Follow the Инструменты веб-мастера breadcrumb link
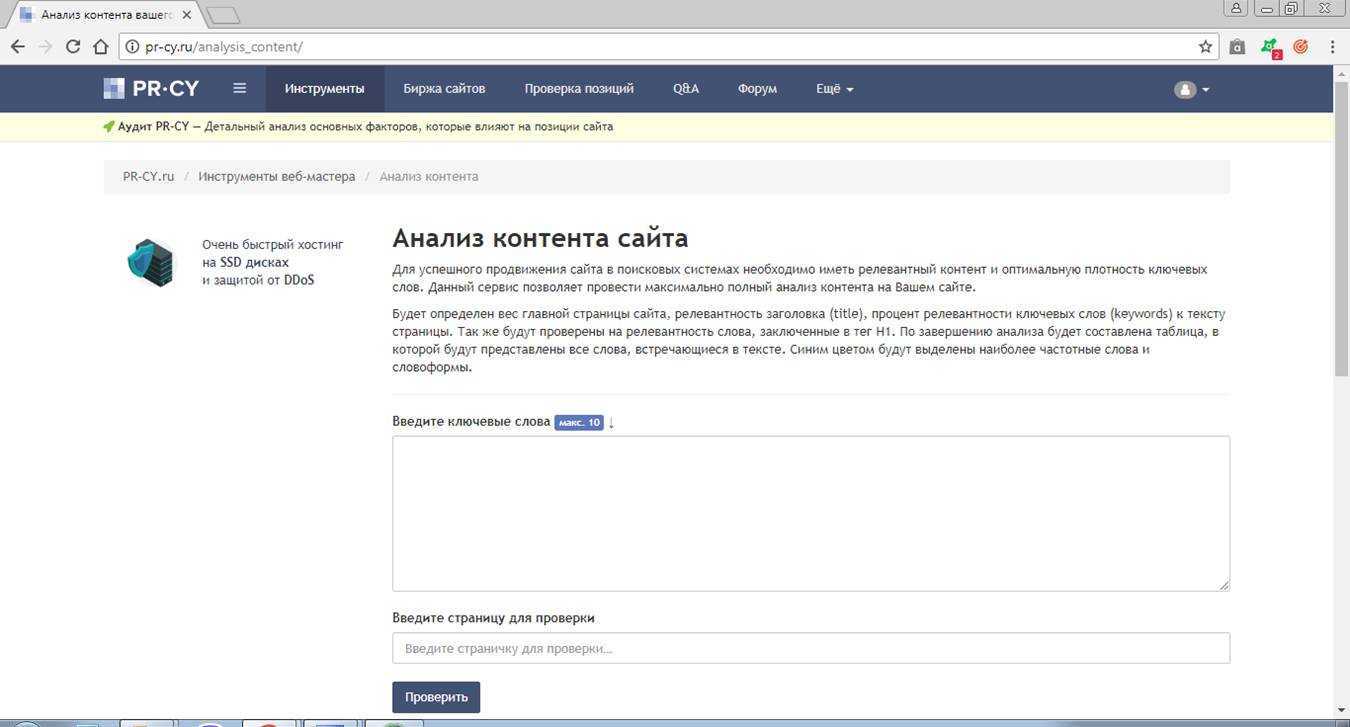This screenshot has height=727, width=1350. pyautogui.click(x=276, y=176)
